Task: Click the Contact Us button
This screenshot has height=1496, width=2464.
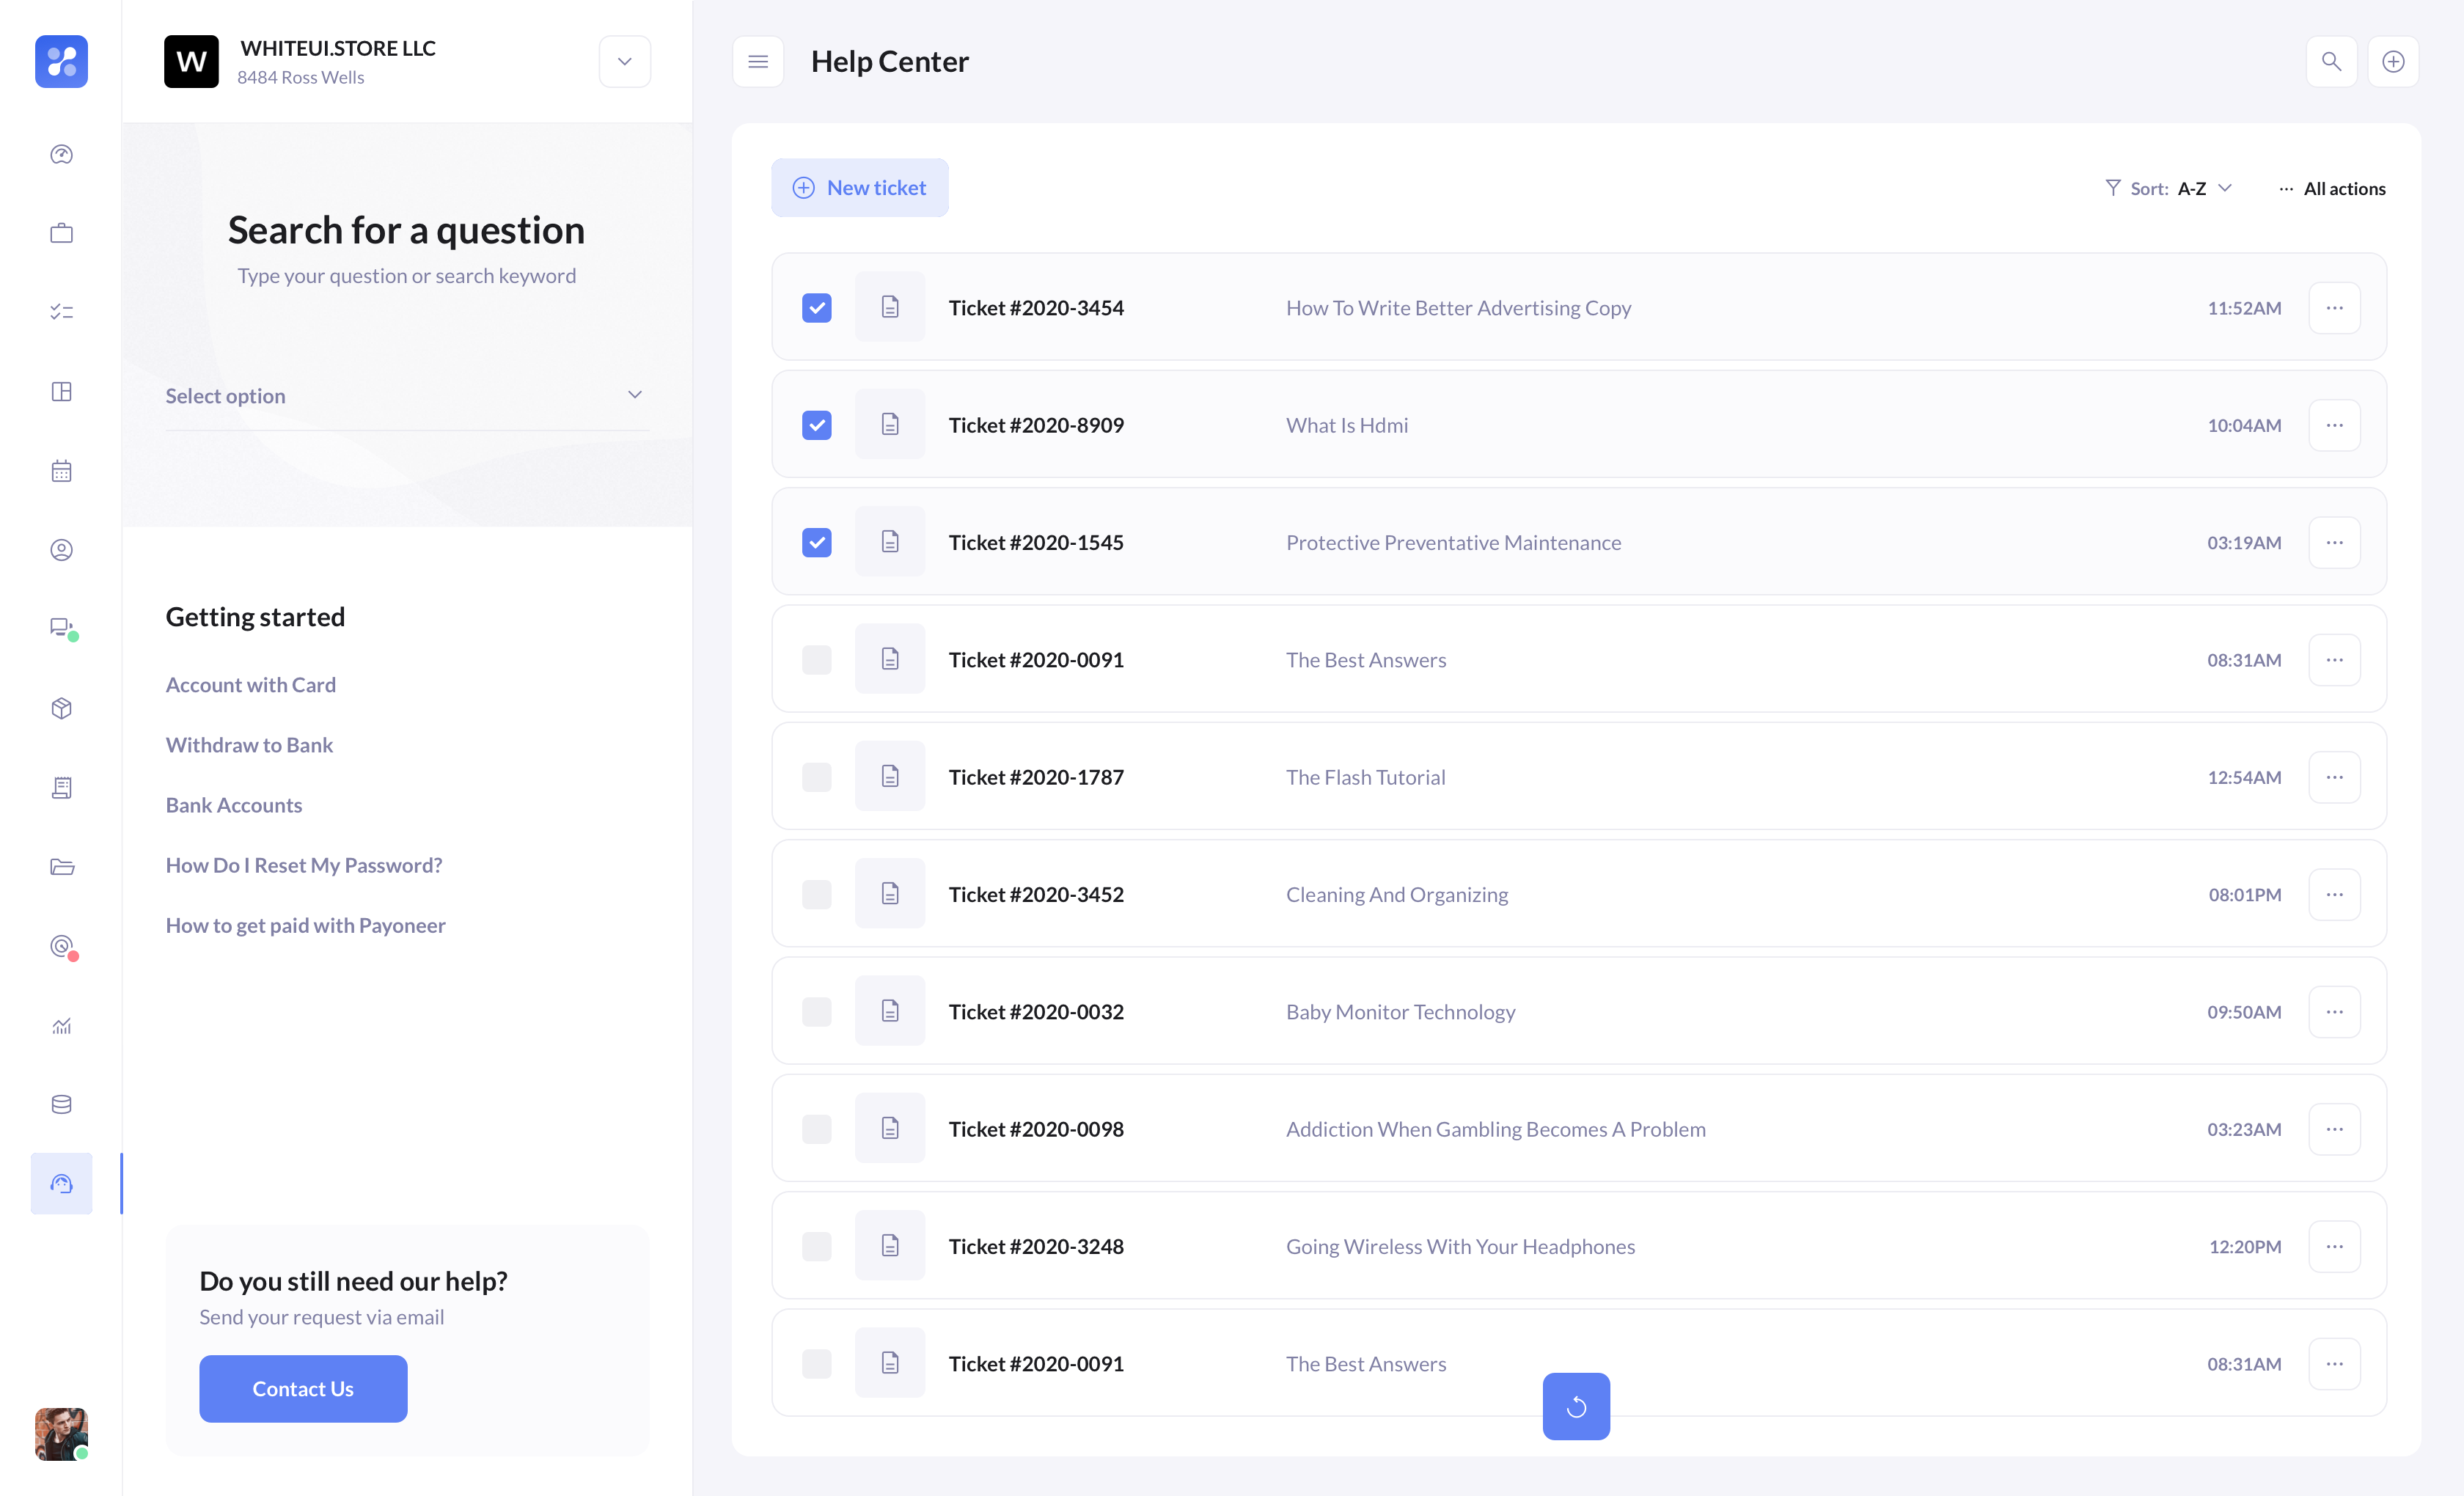Action: 303,1388
